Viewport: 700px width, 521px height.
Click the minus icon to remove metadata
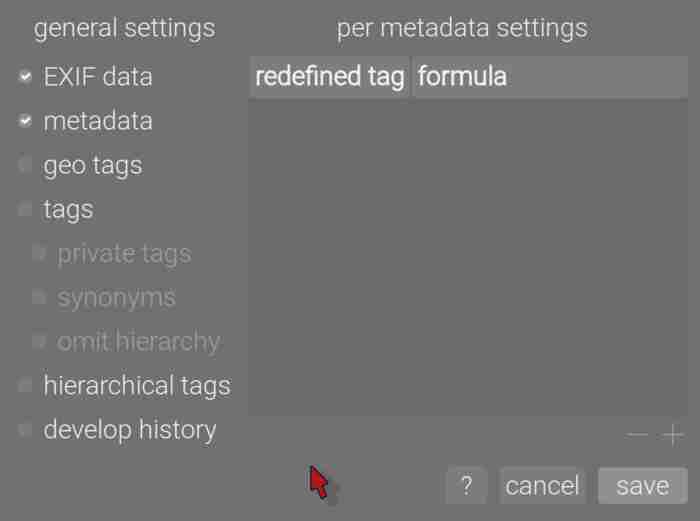pyautogui.click(x=637, y=435)
